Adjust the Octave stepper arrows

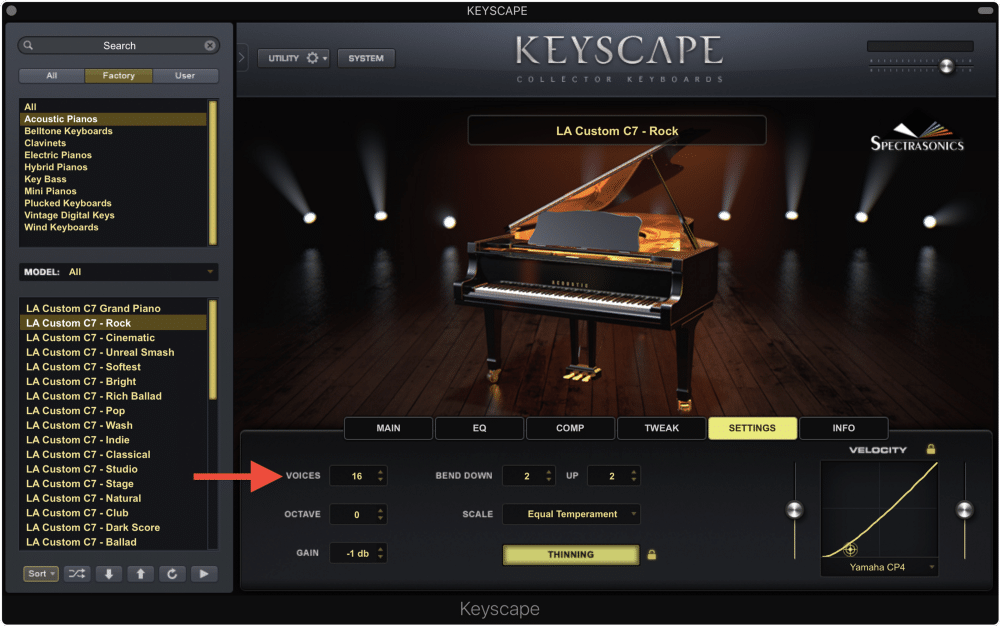pyautogui.click(x=380, y=514)
